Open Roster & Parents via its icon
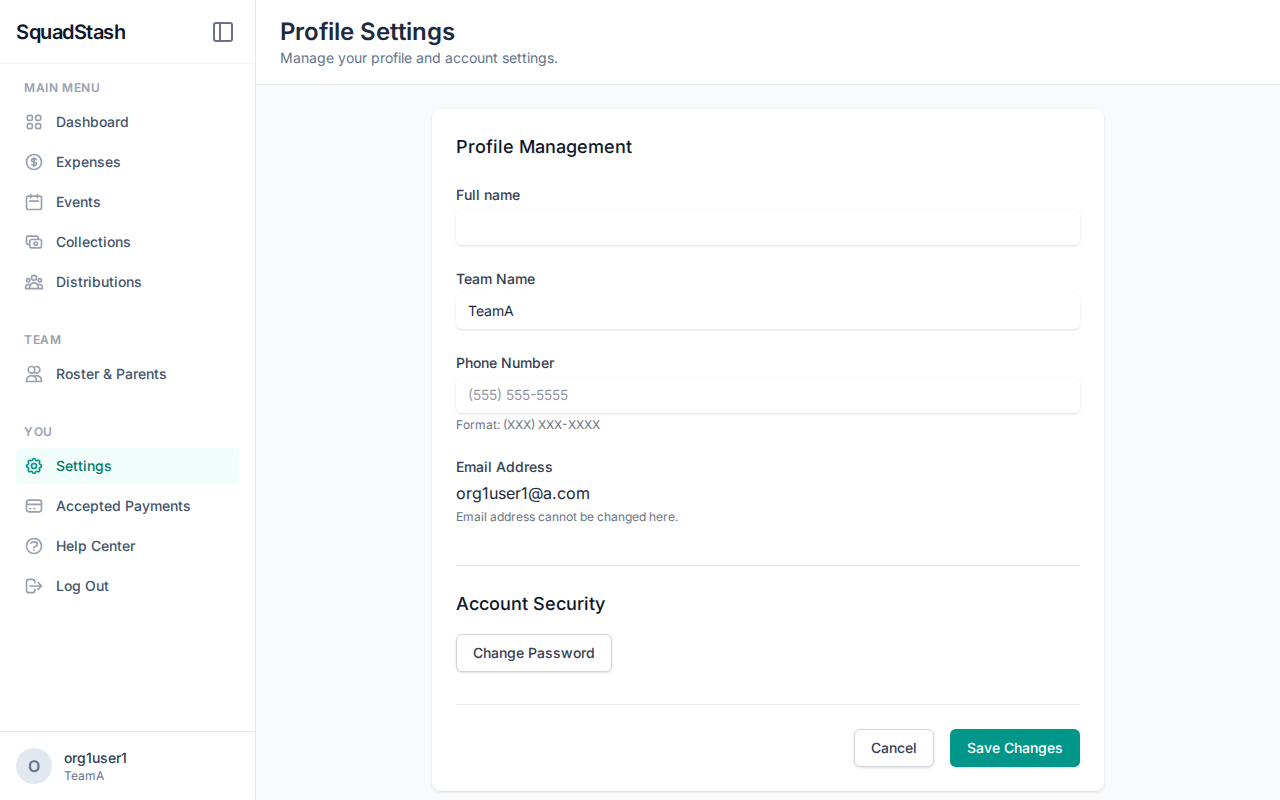 coord(33,373)
